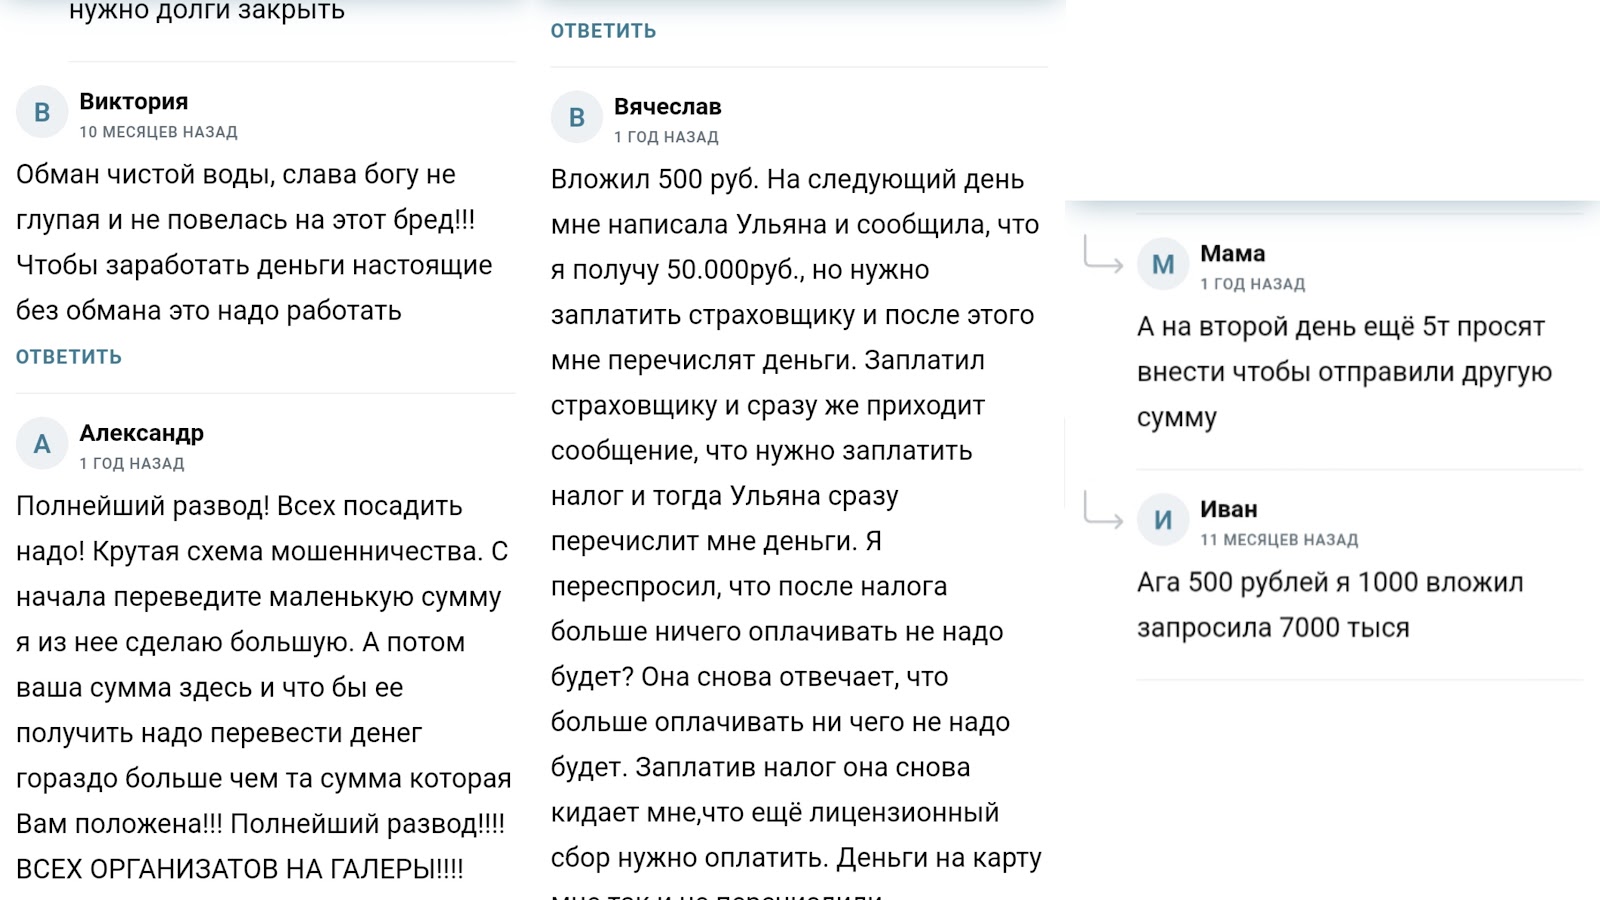Viewport: 1600px width, 900px height.
Task: Click ОТВЕТИТЬ at top of middle column
Action: 600,31
